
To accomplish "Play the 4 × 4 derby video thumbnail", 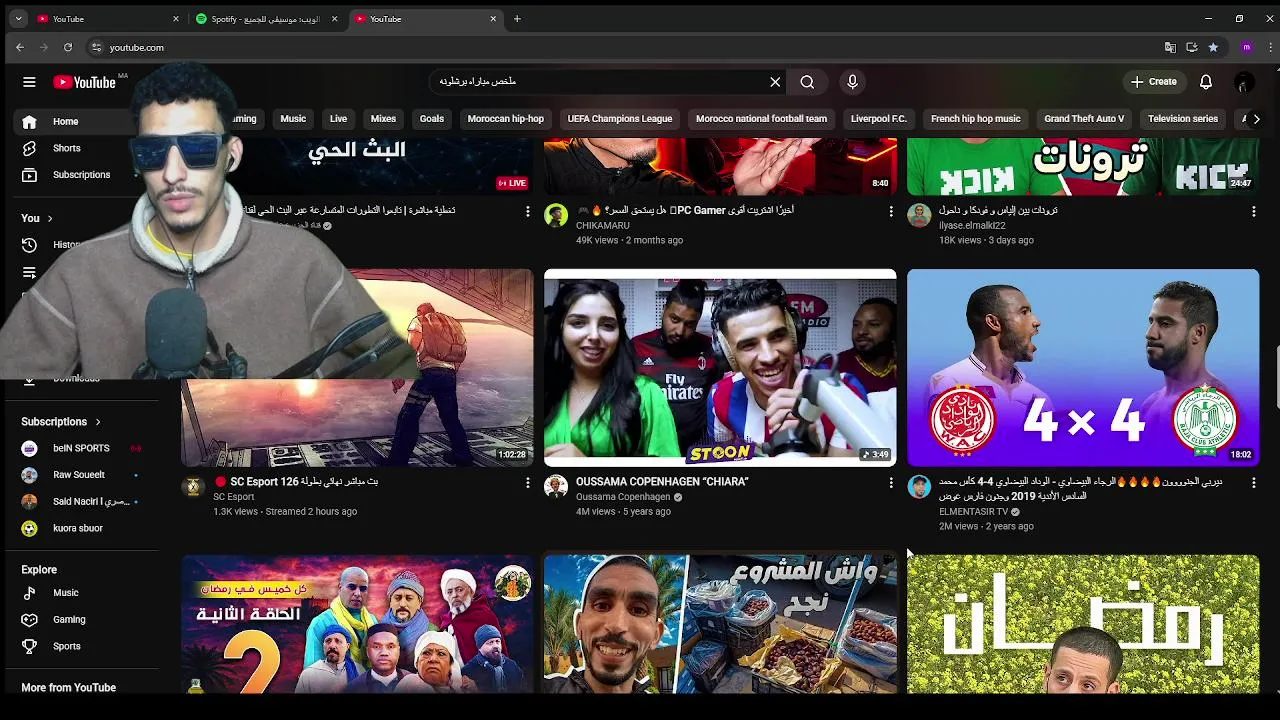I will tap(1083, 367).
